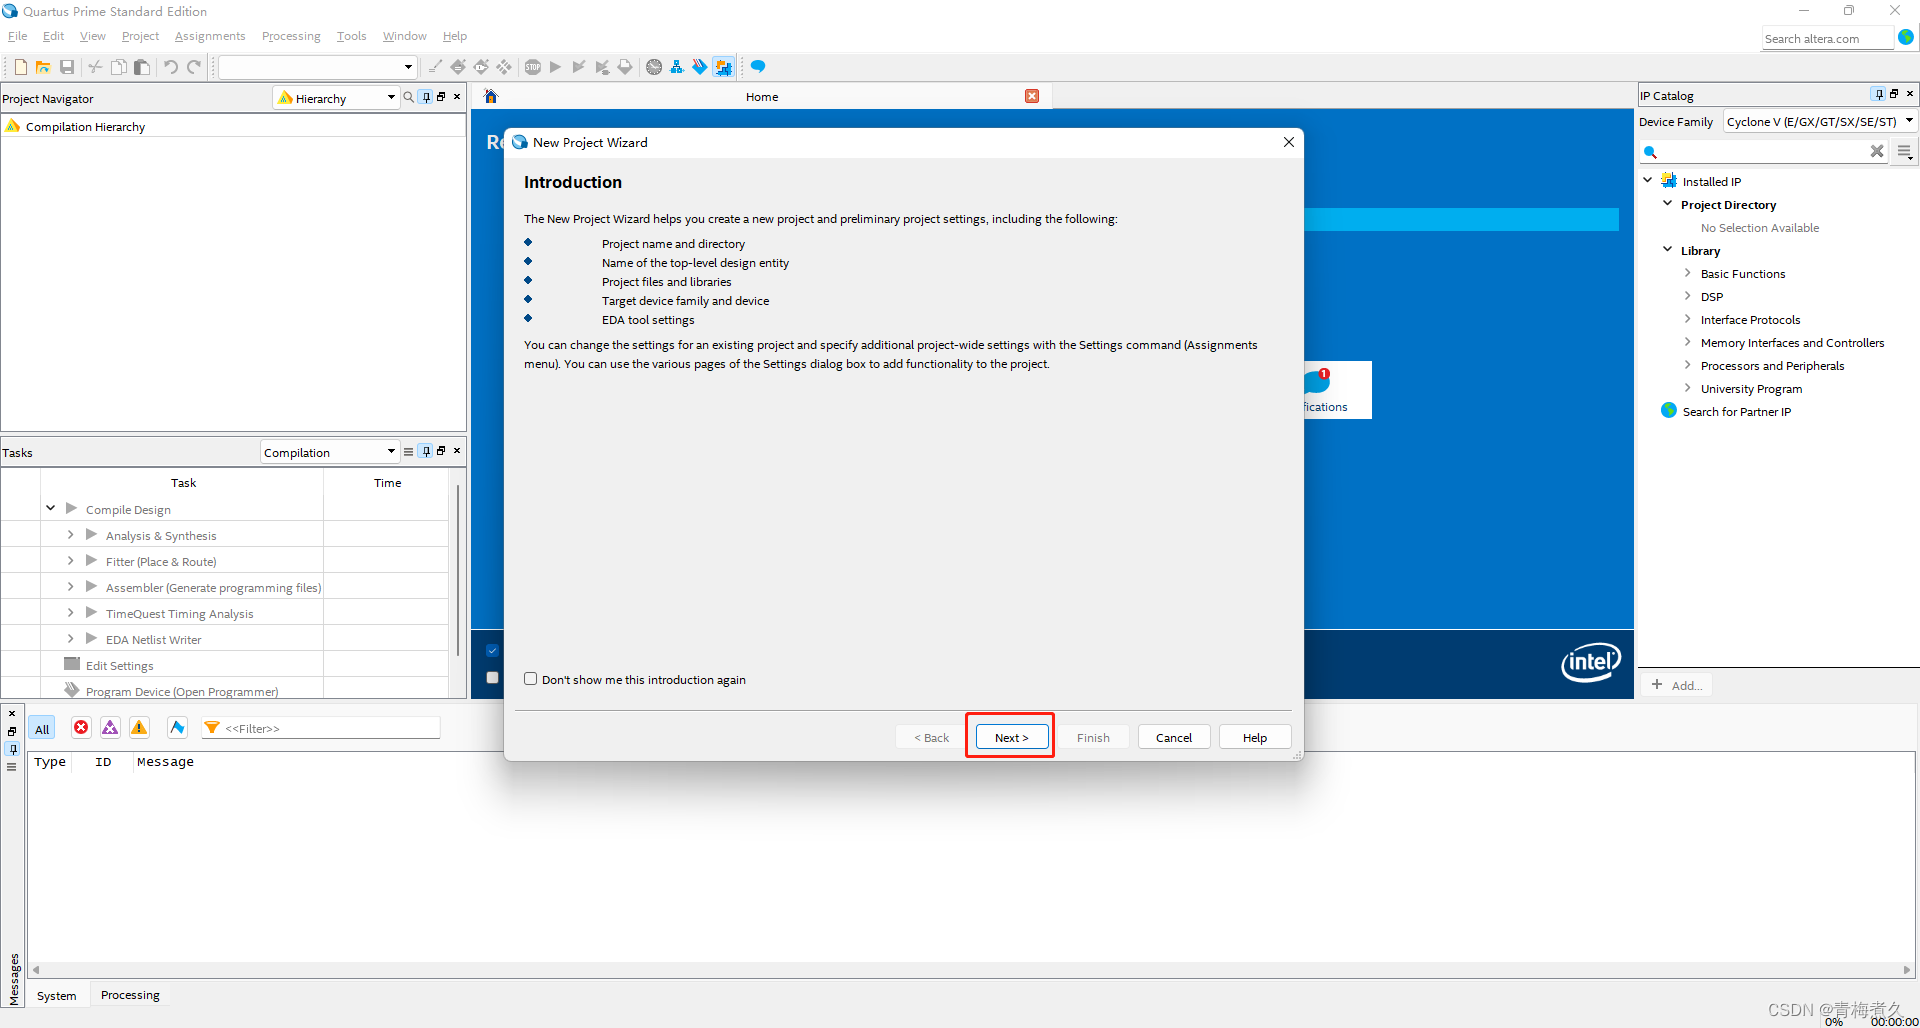This screenshot has width=1920, height=1028.
Task: Click the Add... button in IP Catalog
Action: [1677, 685]
